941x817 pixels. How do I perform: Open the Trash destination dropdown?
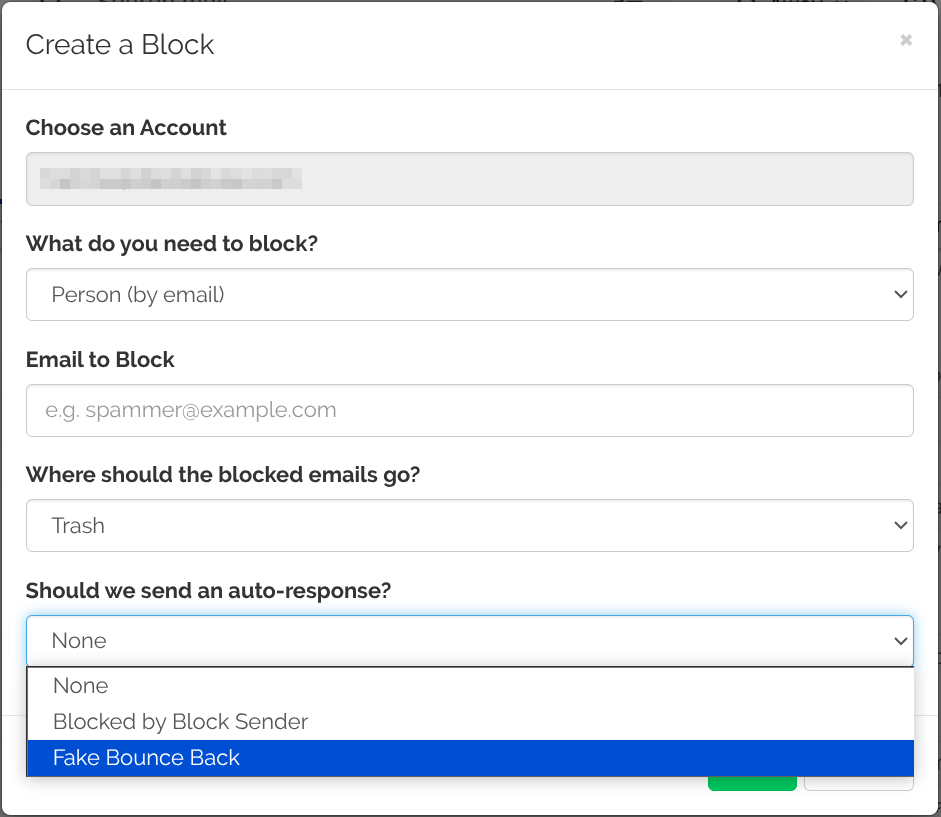(469, 526)
